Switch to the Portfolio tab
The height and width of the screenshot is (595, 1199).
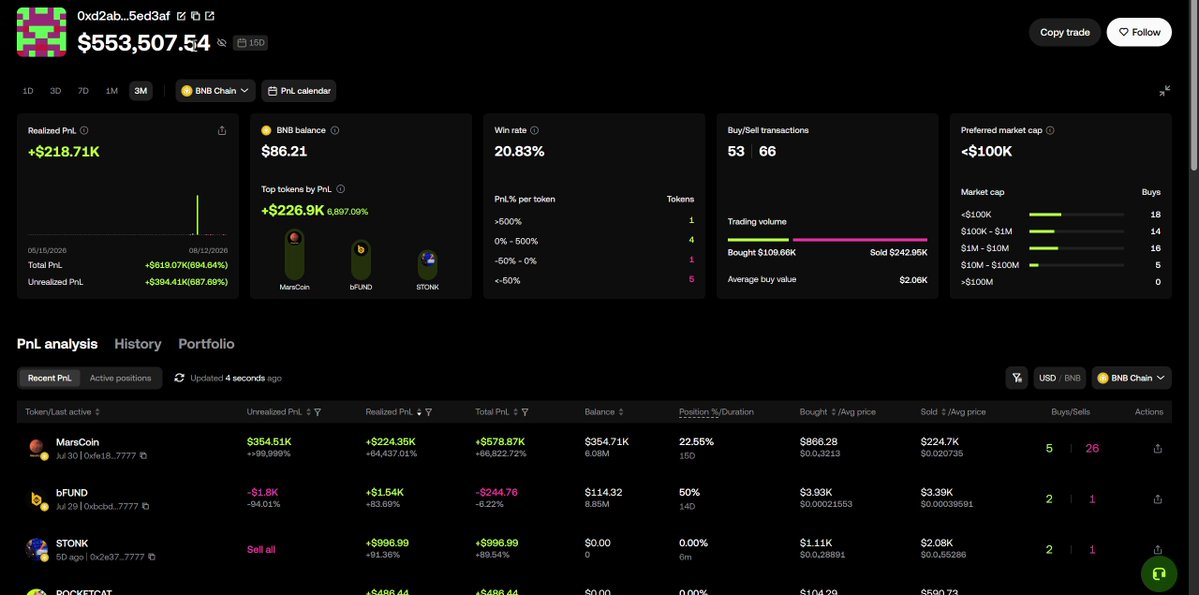coord(206,344)
